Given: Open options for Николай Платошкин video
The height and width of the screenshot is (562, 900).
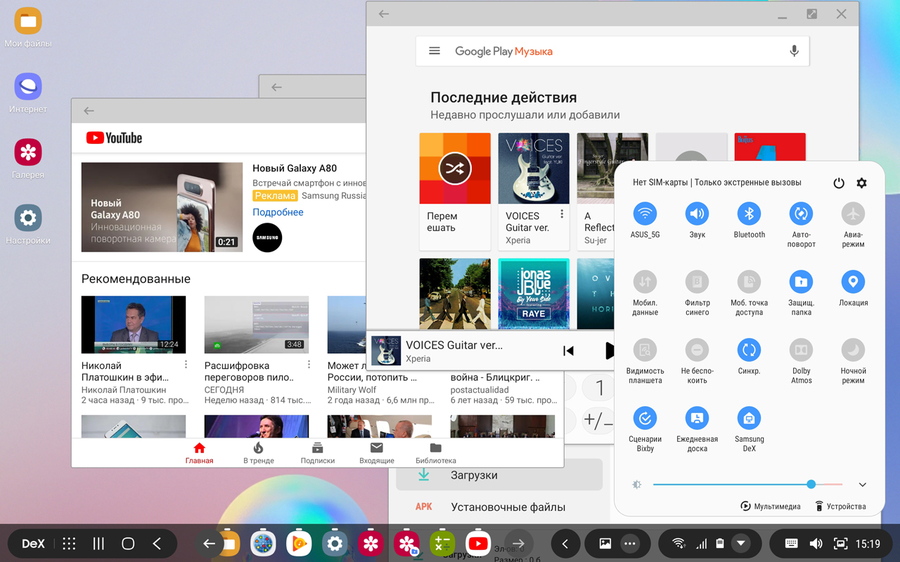Looking at the screenshot, I should (x=185, y=365).
